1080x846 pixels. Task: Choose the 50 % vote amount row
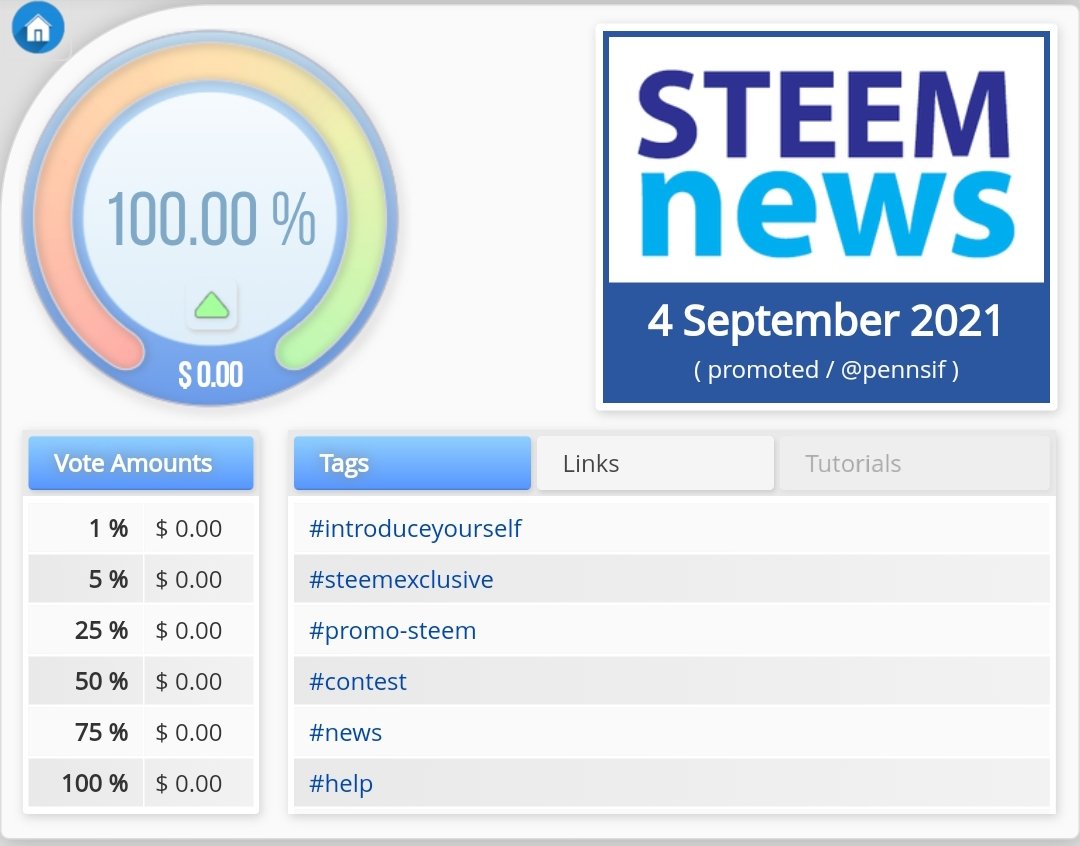click(x=140, y=682)
